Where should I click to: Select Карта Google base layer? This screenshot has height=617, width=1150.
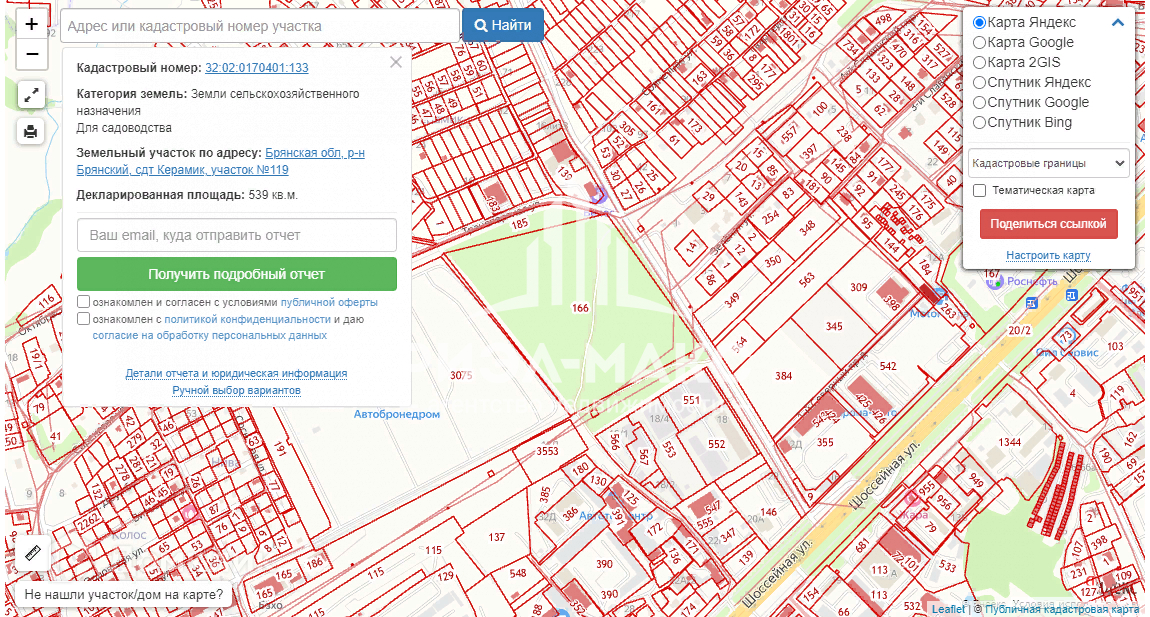[980, 43]
